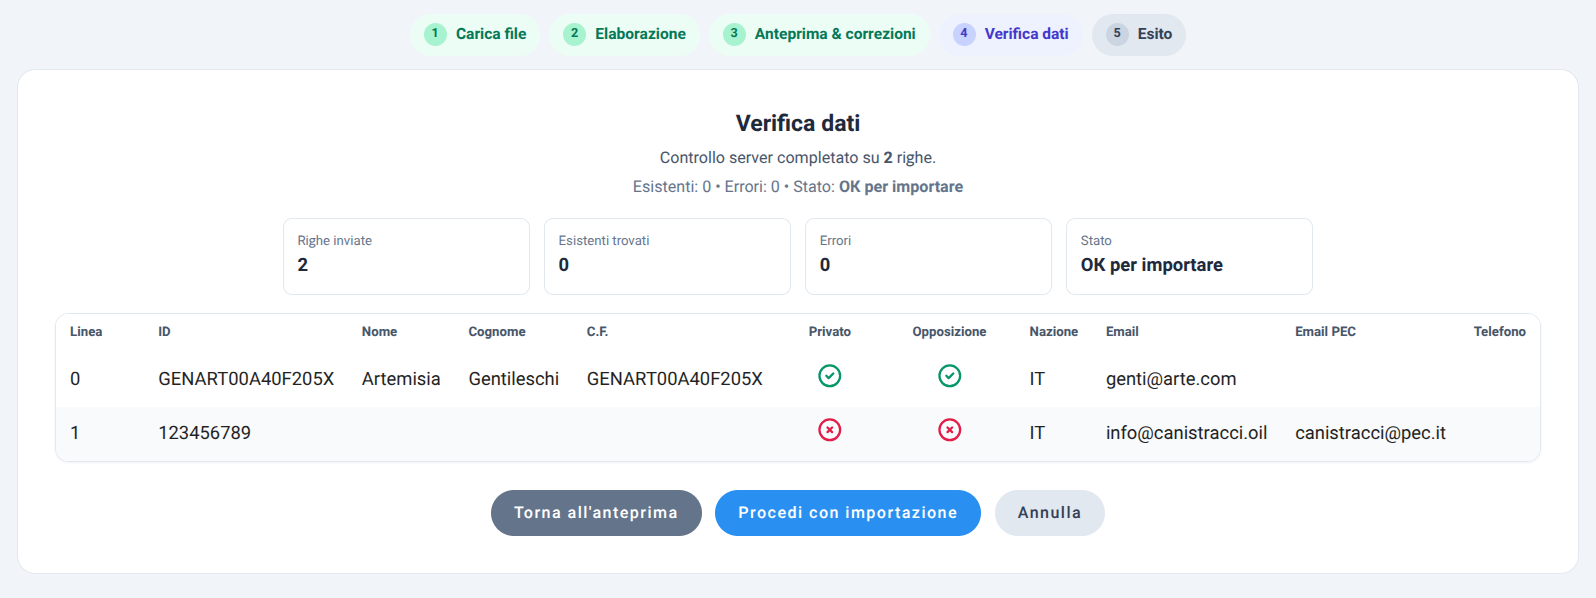Click step 1 number badge for Carica file
1596x598 pixels.
(x=435, y=34)
